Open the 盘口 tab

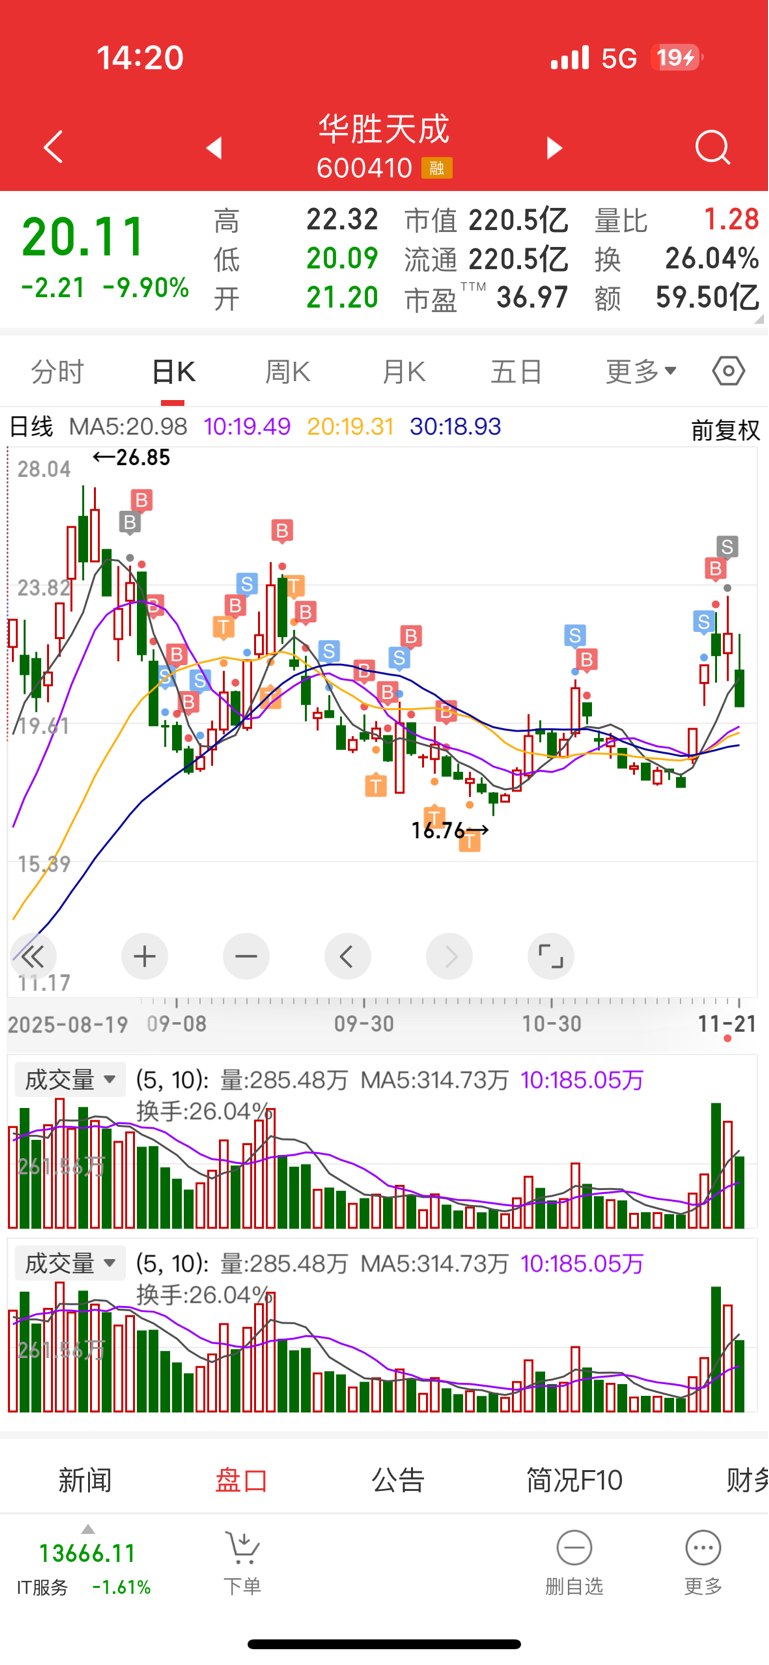coord(242,1480)
